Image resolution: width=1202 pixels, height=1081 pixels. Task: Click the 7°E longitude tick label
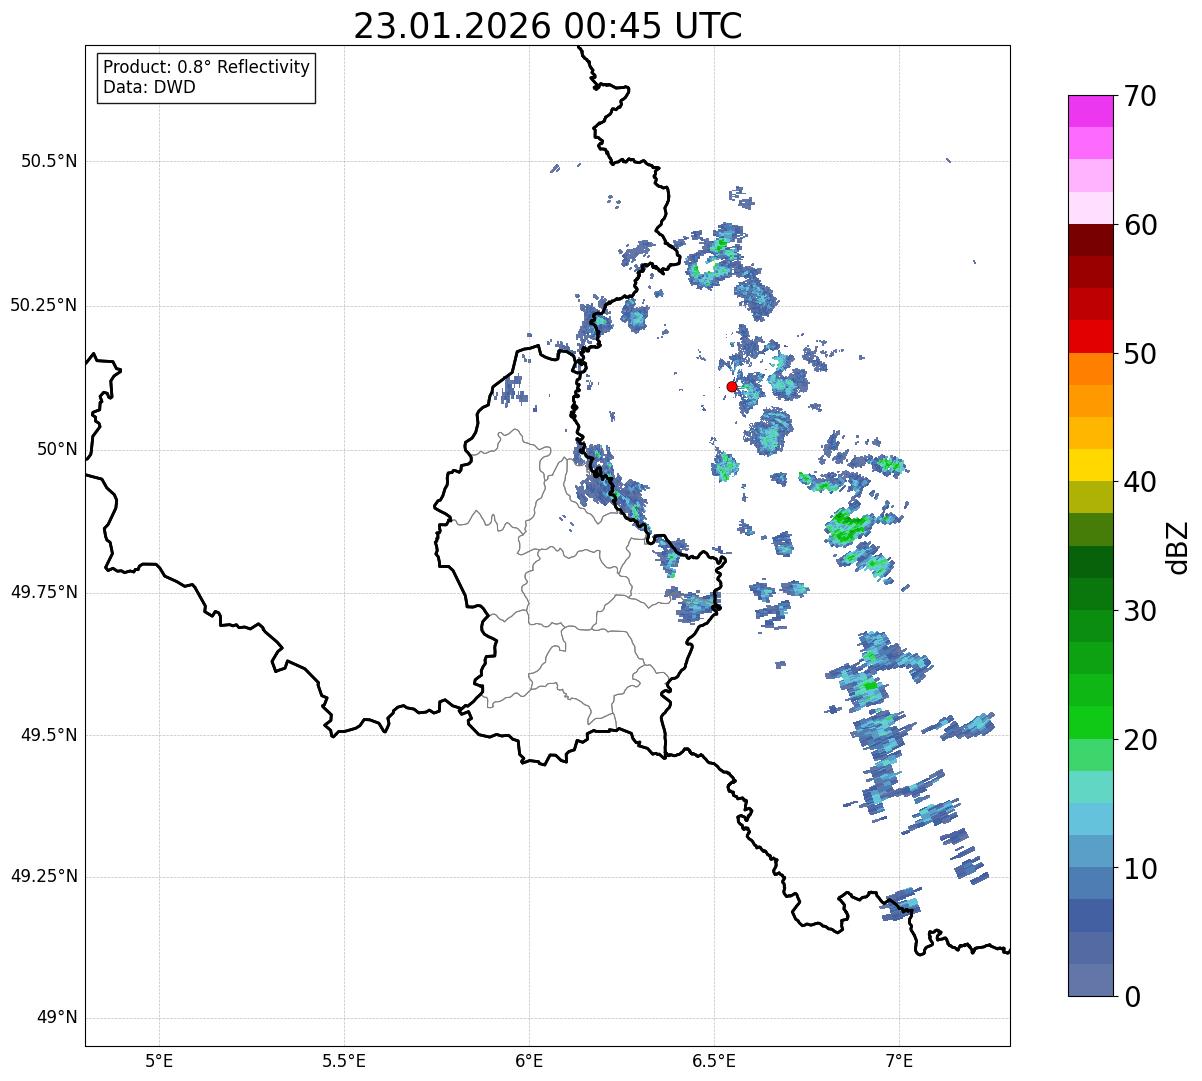point(899,1061)
